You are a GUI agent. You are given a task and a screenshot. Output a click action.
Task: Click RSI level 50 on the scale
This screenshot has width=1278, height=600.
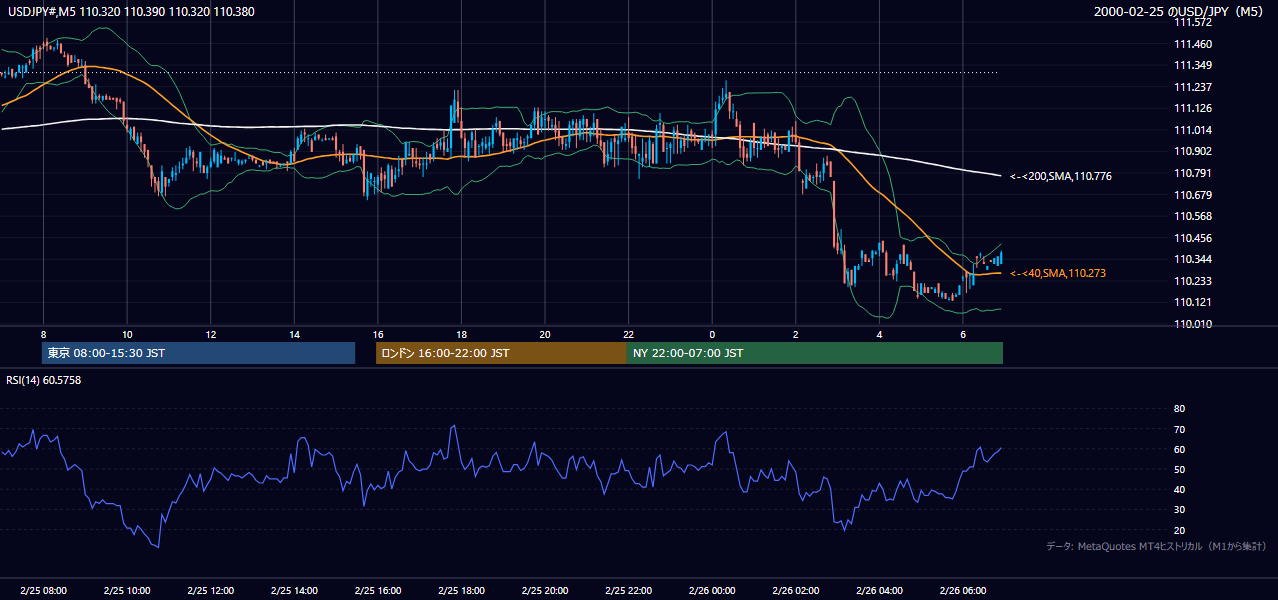[x=1179, y=469]
